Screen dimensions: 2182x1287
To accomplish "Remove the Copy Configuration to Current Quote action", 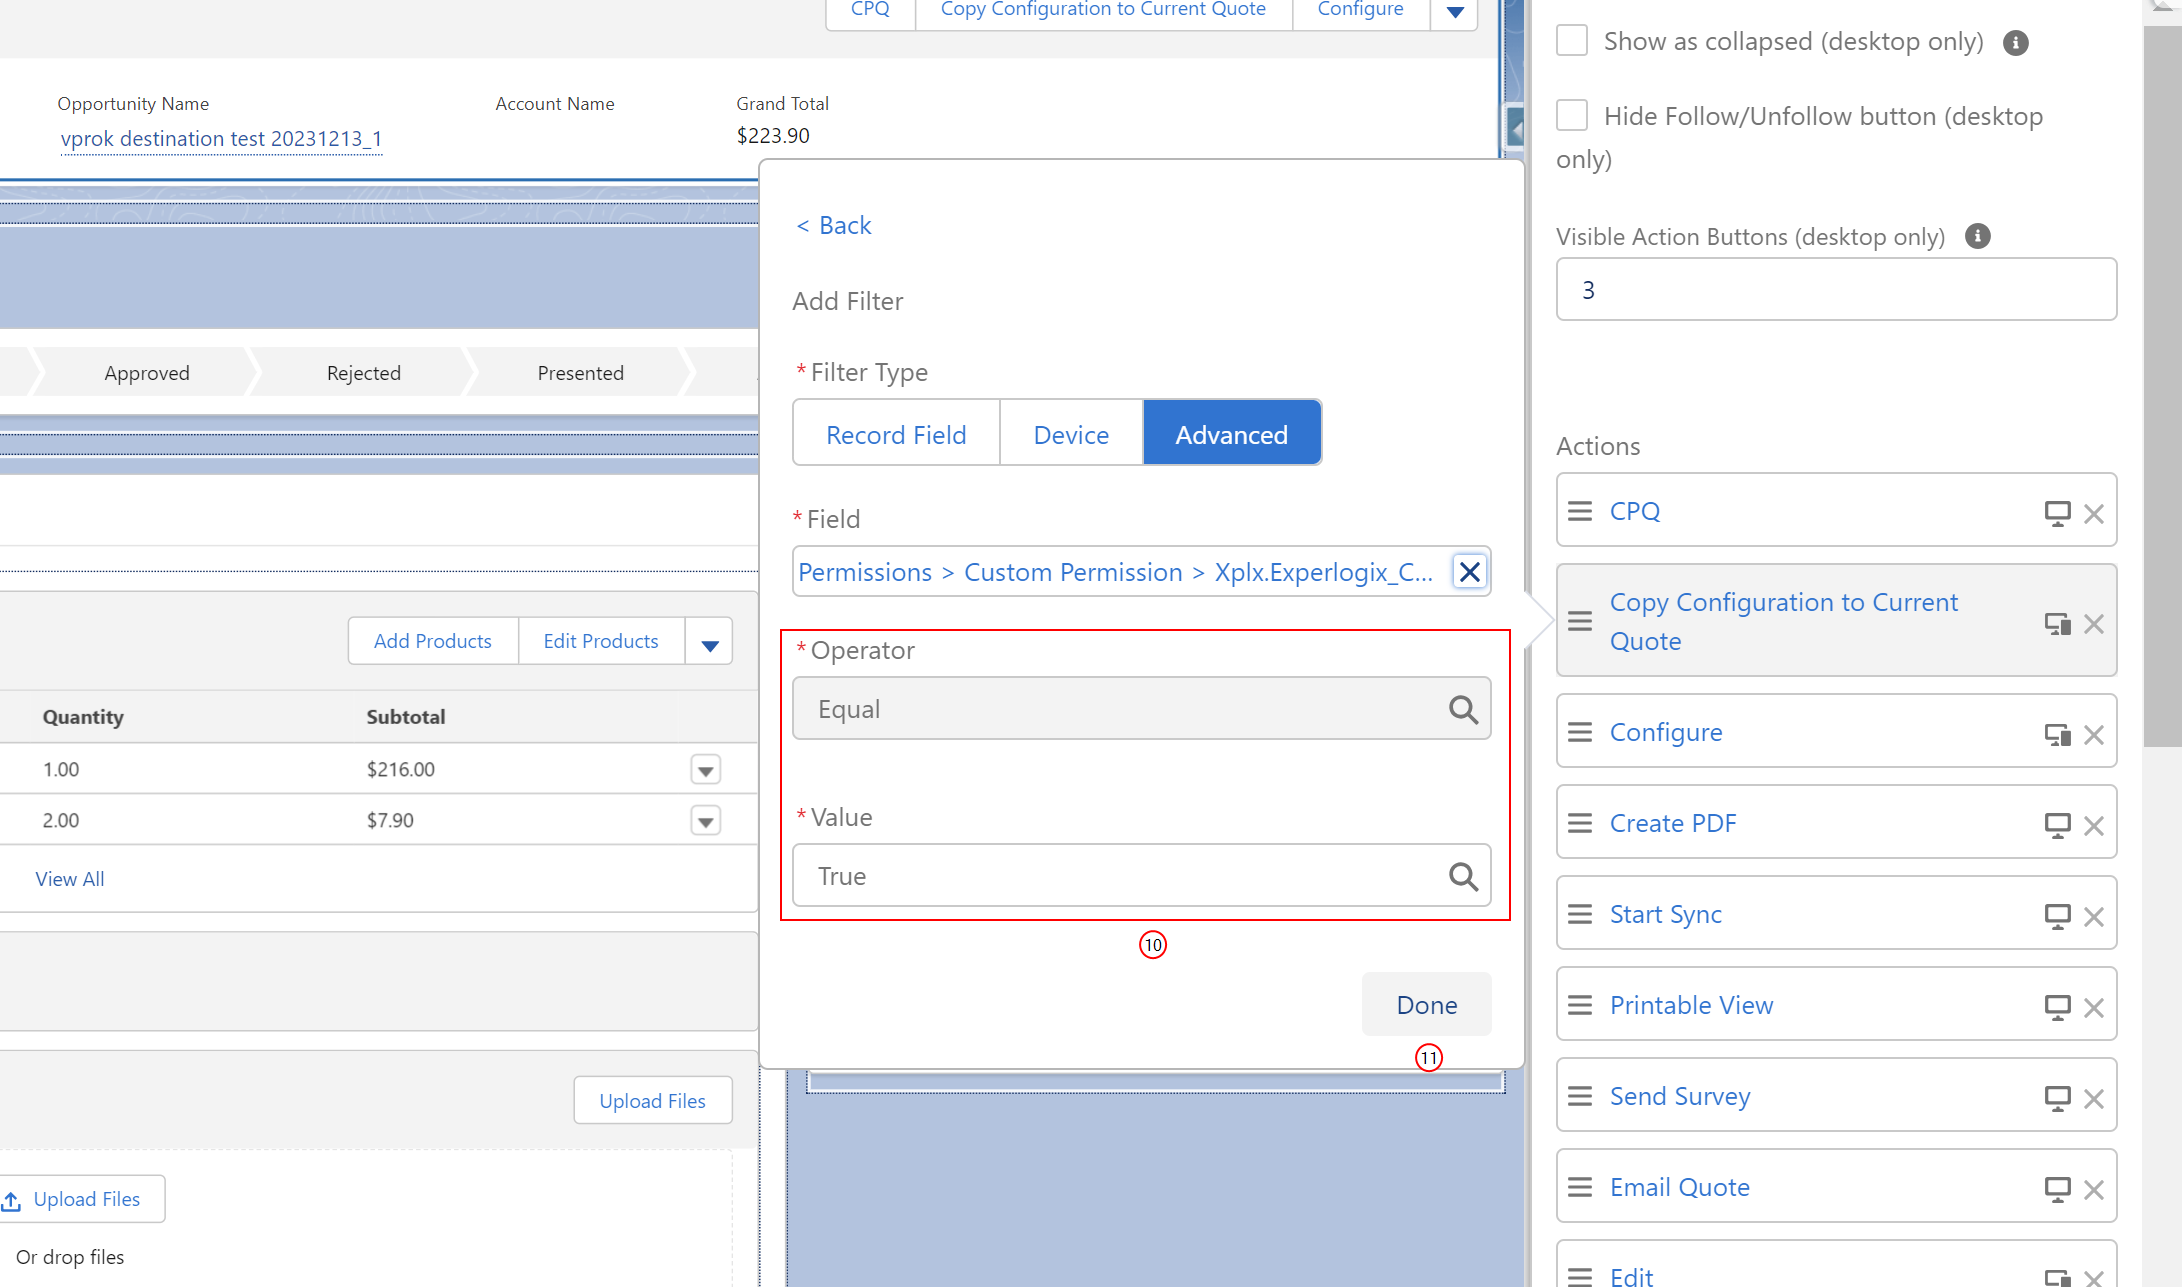I will click(2093, 624).
